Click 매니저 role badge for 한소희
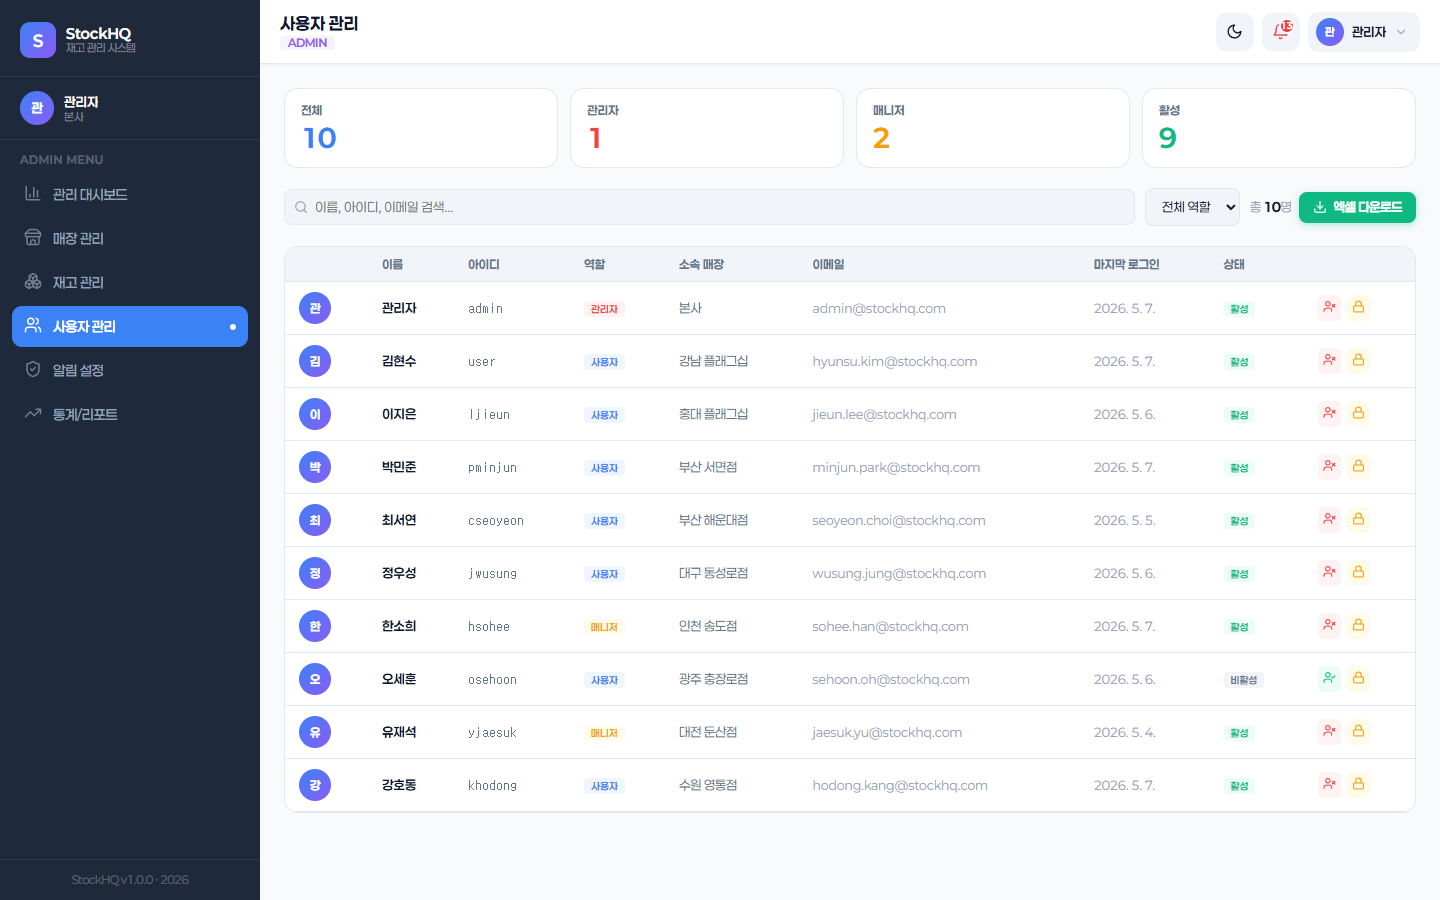 point(604,627)
